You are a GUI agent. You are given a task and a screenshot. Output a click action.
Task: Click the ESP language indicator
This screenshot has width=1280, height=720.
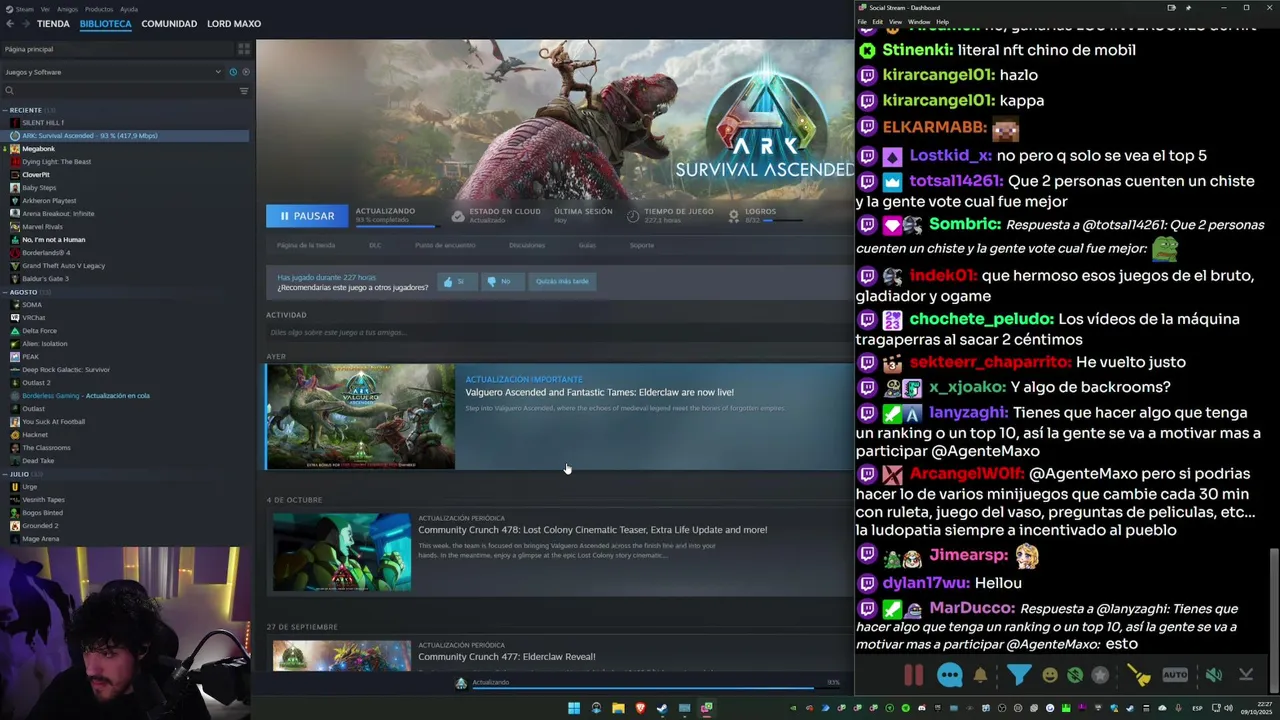click(x=1197, y=708)
